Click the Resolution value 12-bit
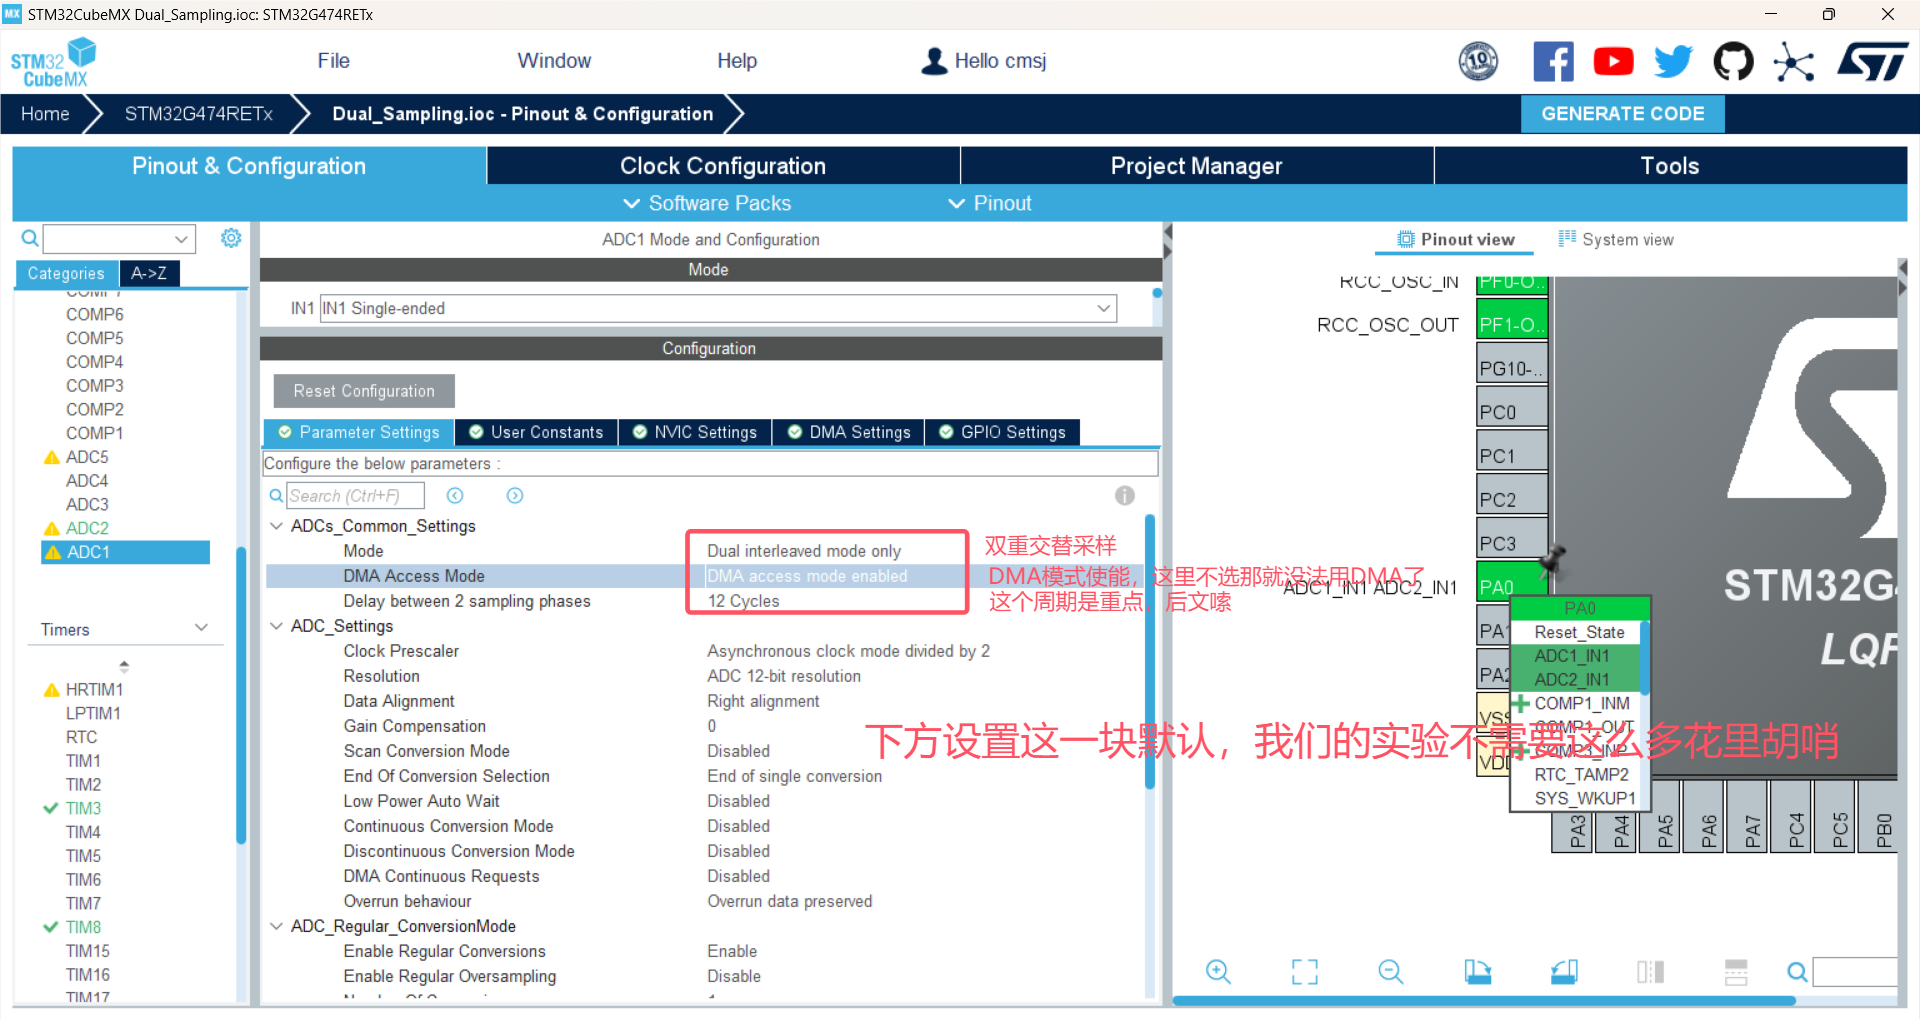This screenshot has height=1020, width=1920. tap(784, 676)
